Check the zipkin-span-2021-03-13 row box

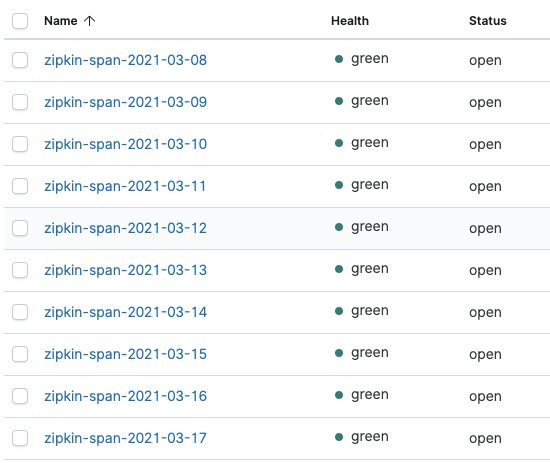click(x=20, y=270)
